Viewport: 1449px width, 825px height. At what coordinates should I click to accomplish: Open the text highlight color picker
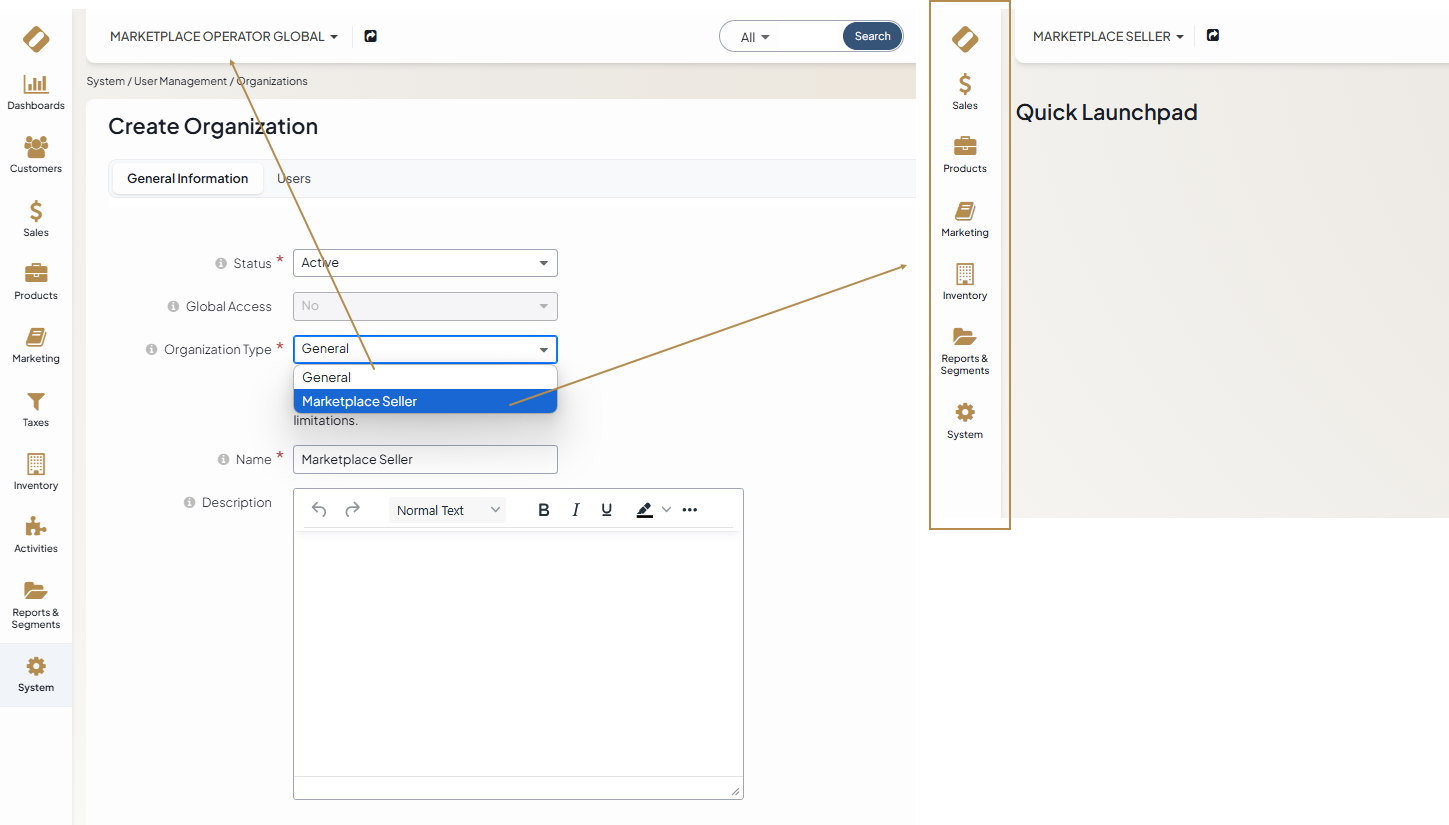[645, 510]
